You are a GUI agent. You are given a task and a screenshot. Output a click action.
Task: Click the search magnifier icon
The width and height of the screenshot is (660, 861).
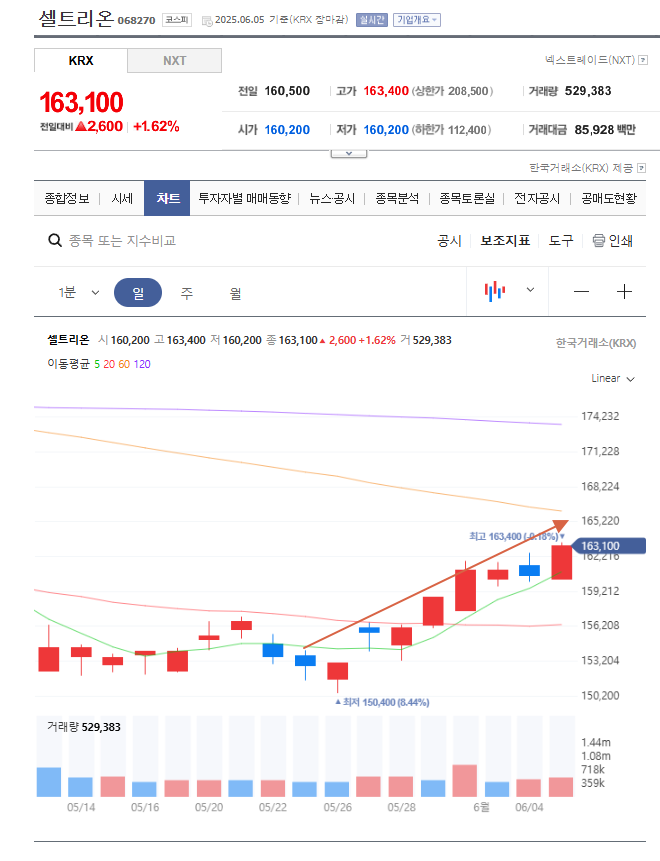55,241
